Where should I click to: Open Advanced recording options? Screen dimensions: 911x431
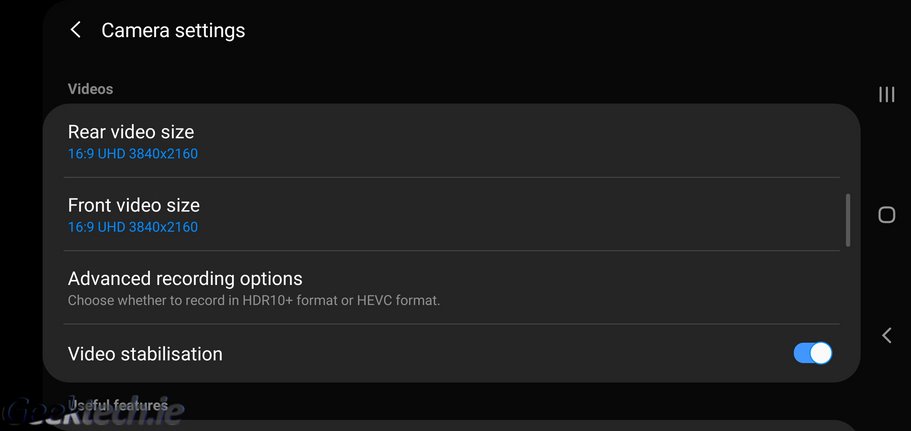pyautogui.click(x=185, y=278)
